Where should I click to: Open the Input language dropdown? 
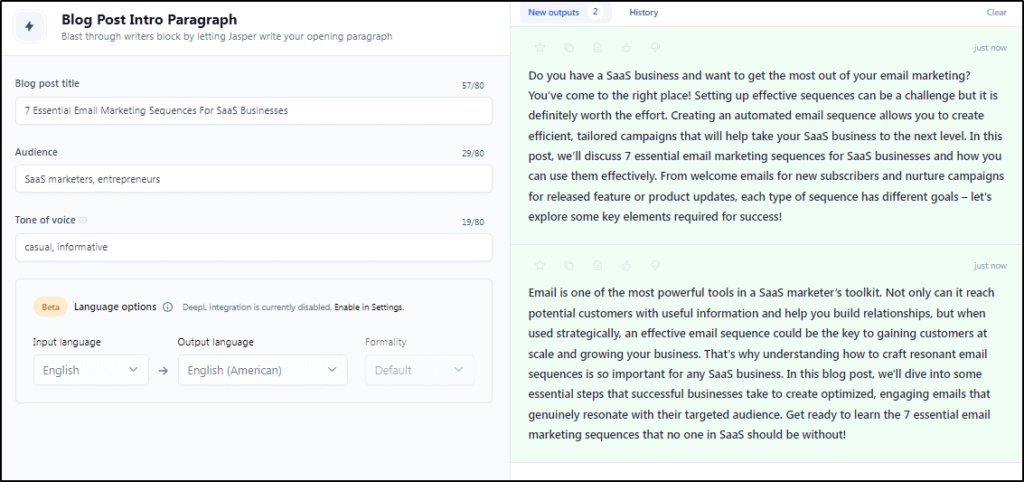tap(91, 370)
